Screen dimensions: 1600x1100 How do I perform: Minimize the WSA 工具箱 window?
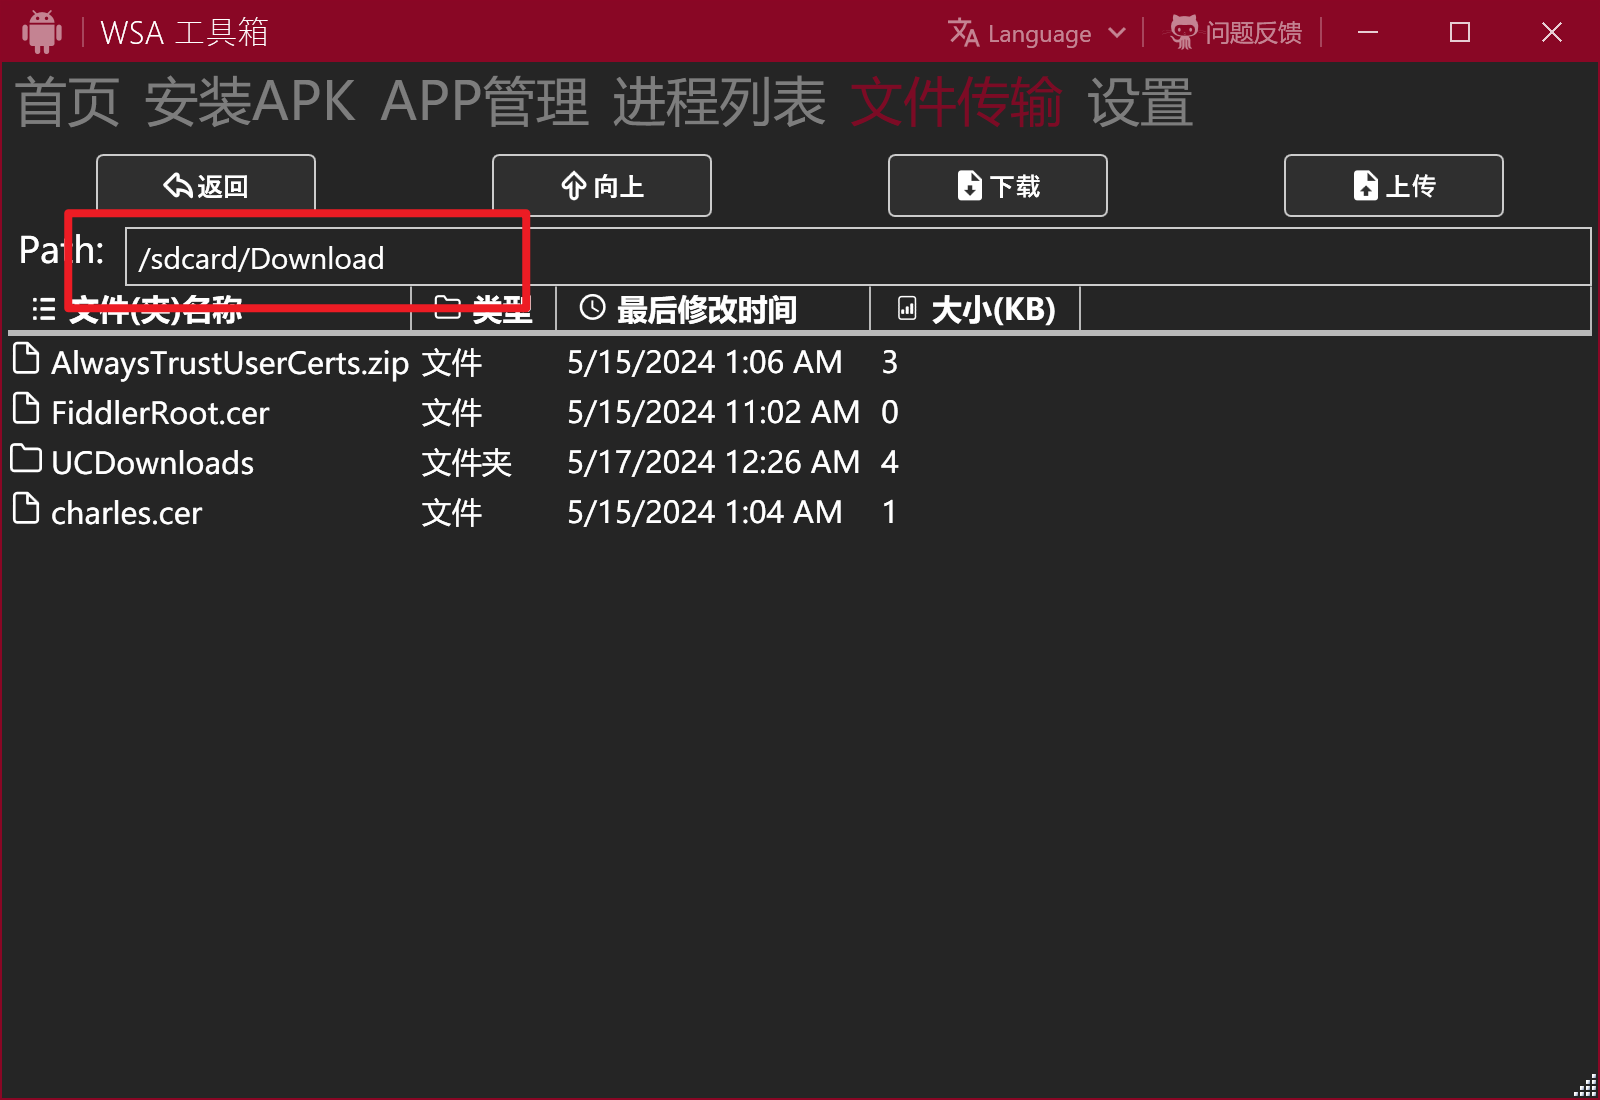click(x=1368, y=32)
